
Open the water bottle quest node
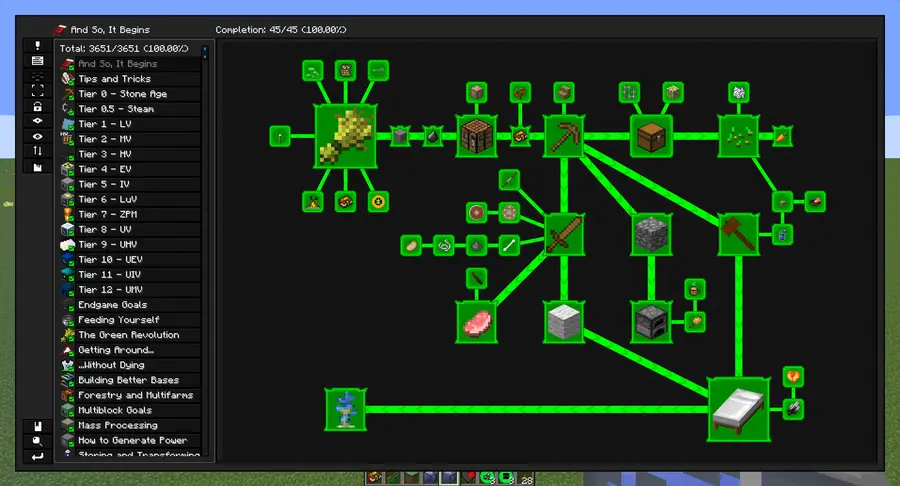782,234
